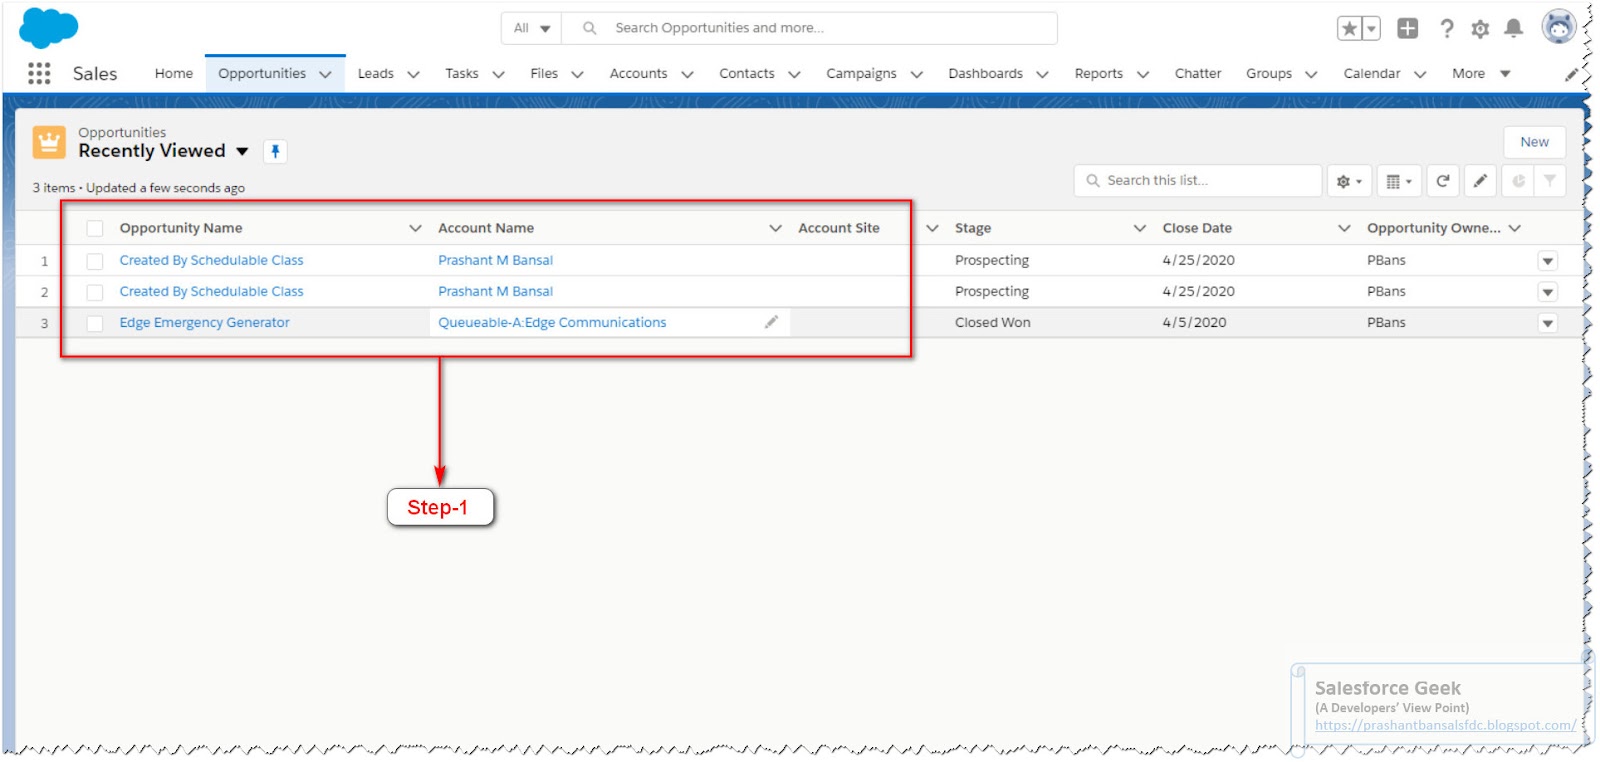The image size is (1600, 762).
Task: Open Opportunity Name column menu chevron
Action: coord(415,228)
